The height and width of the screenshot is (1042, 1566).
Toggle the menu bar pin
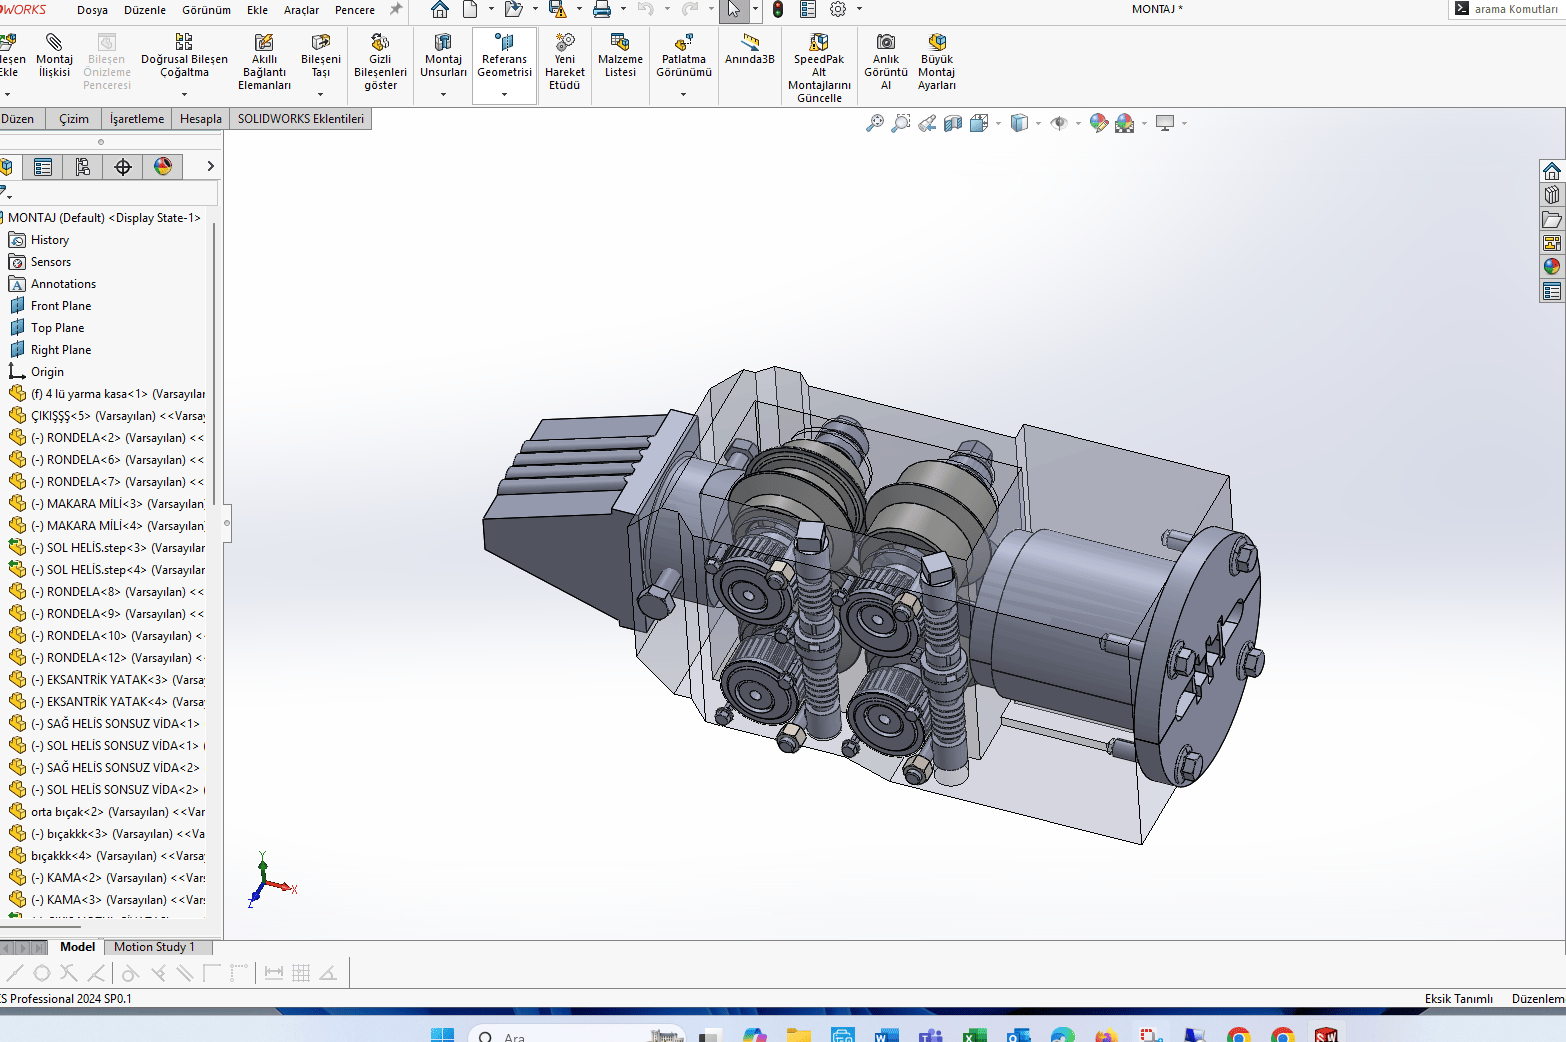click(x=396, y=10)
